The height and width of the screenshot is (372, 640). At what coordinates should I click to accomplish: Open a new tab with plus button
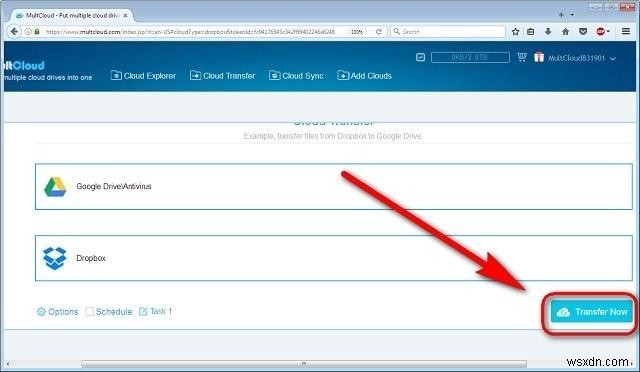point(561,15)
